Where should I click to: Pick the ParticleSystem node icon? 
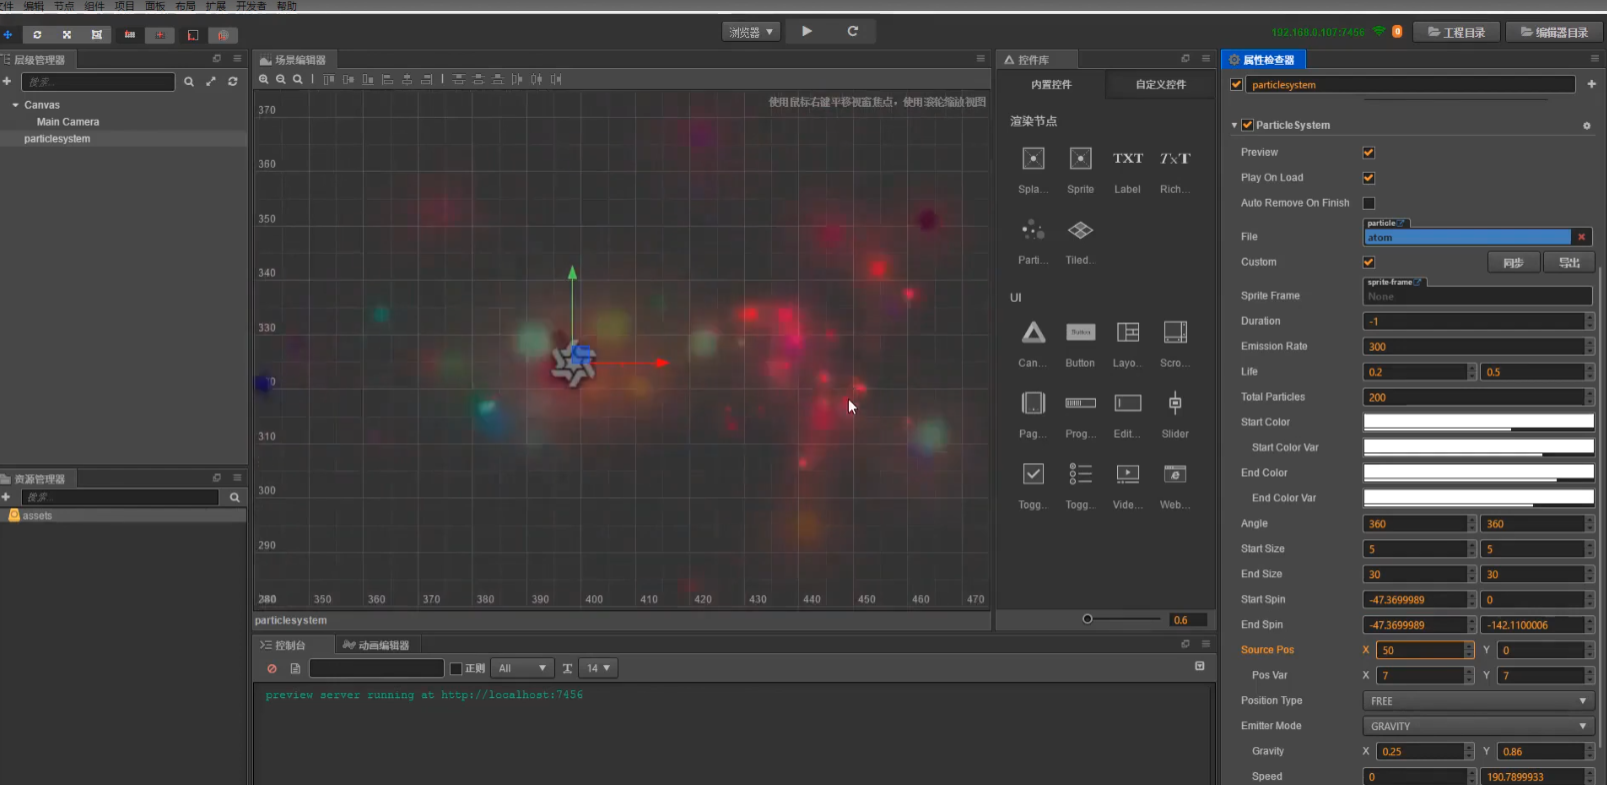coord(1033,231)
